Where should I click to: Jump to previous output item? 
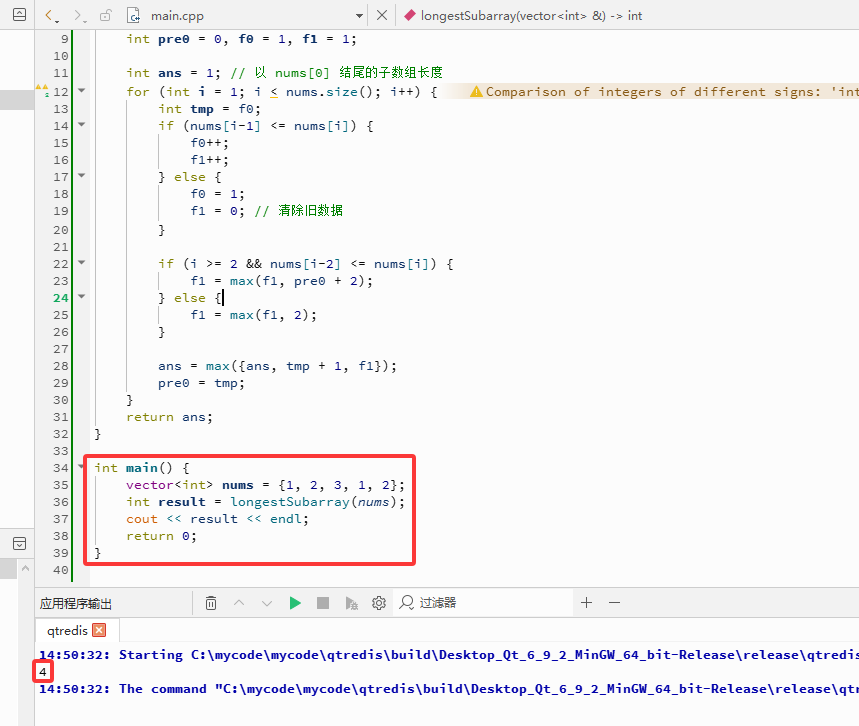click(239, 603)
